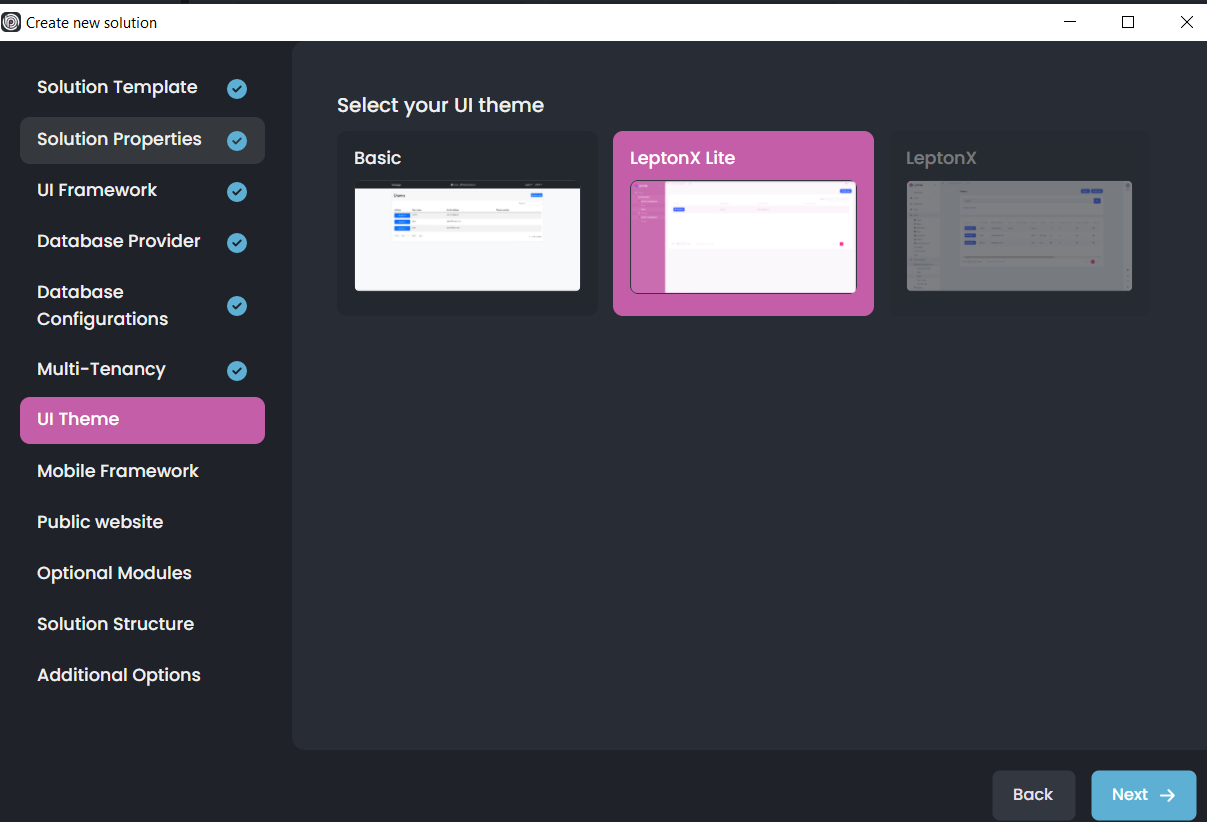The image size is (1207, 822).
Task: Open the Solution Template step
Action: pyautogui.click(x=142, y=88)
